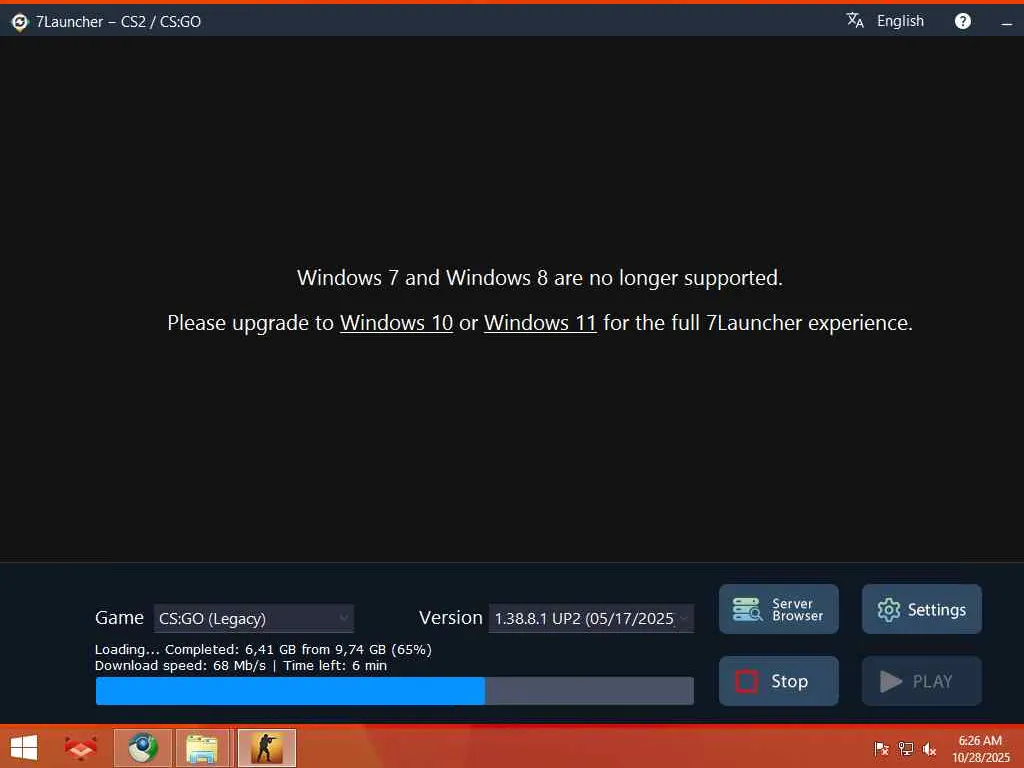The height and width of the screenshot is (768, 1024).
Task: Open File Explorer from taskbar
Action: [x=202, y=748]
